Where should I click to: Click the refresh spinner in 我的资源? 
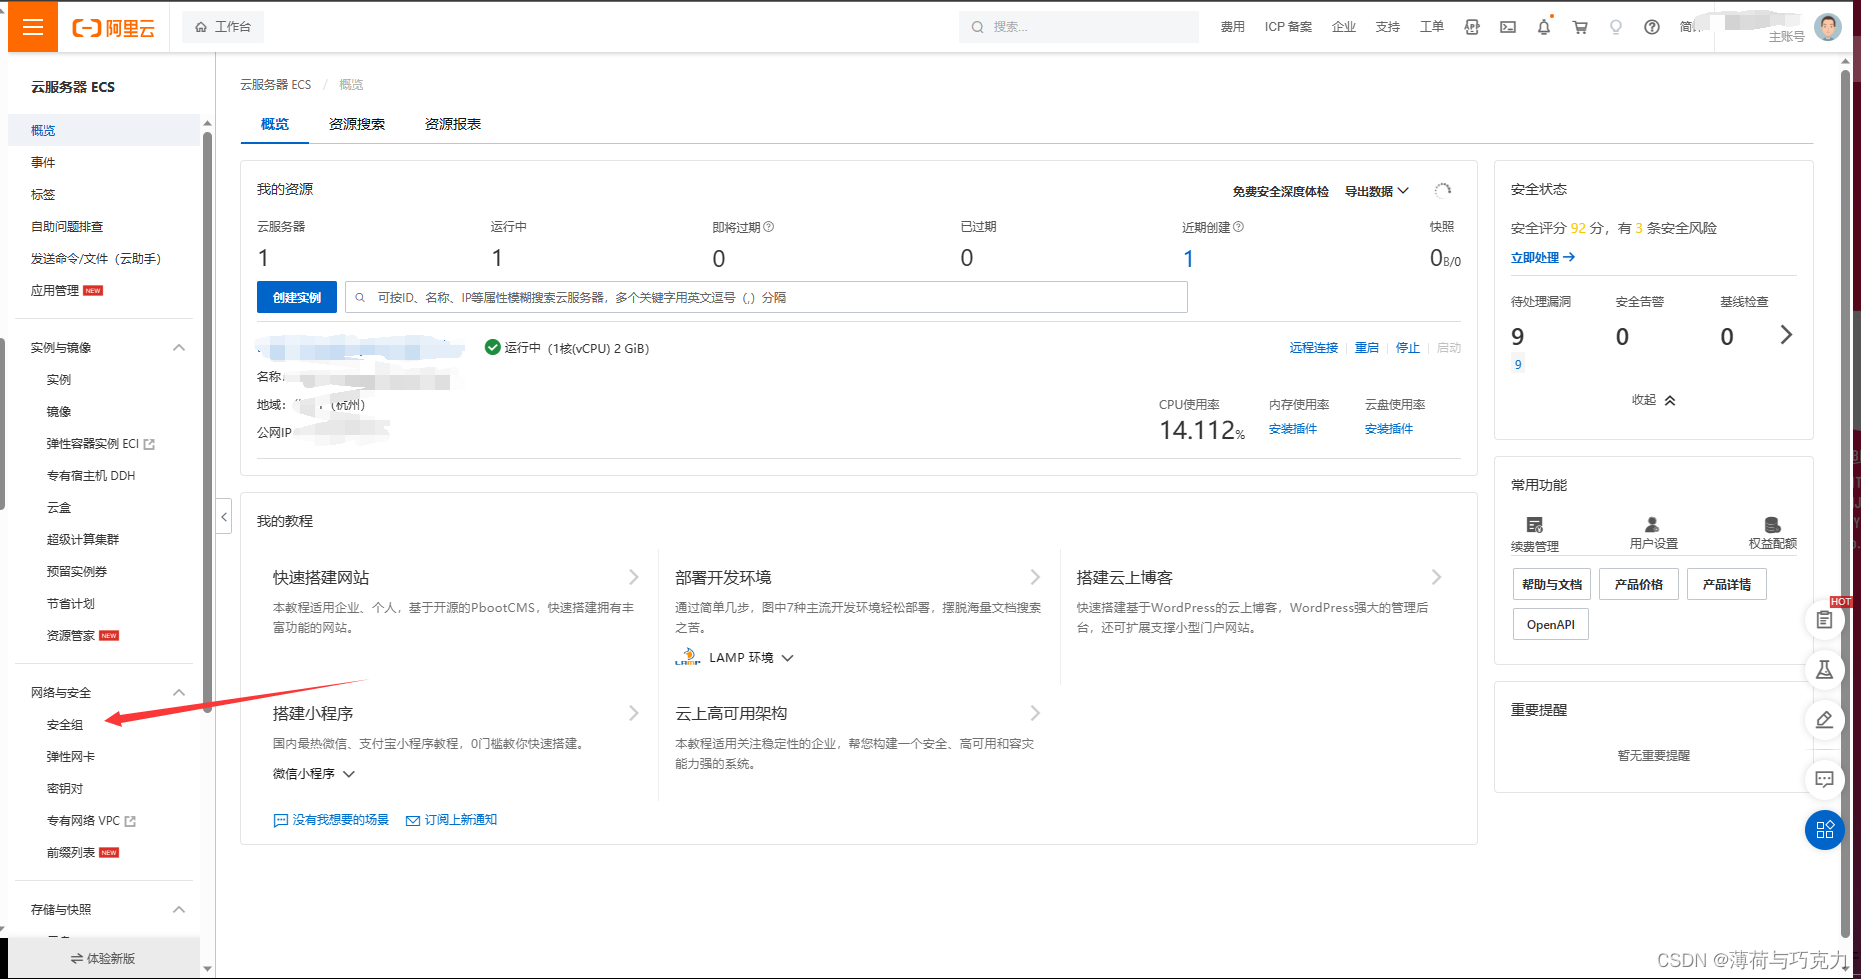1443,190
